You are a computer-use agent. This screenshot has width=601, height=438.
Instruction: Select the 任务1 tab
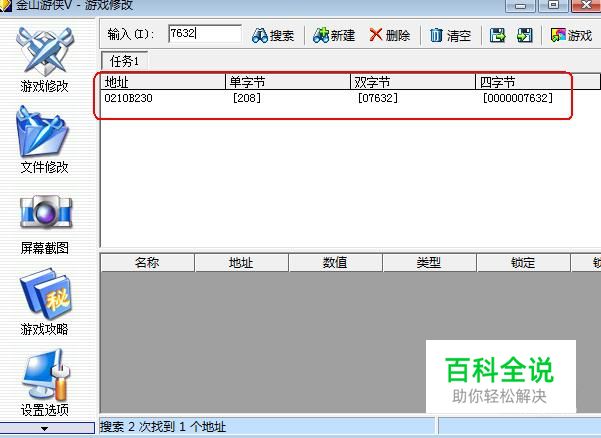click(x=125, y=61)
